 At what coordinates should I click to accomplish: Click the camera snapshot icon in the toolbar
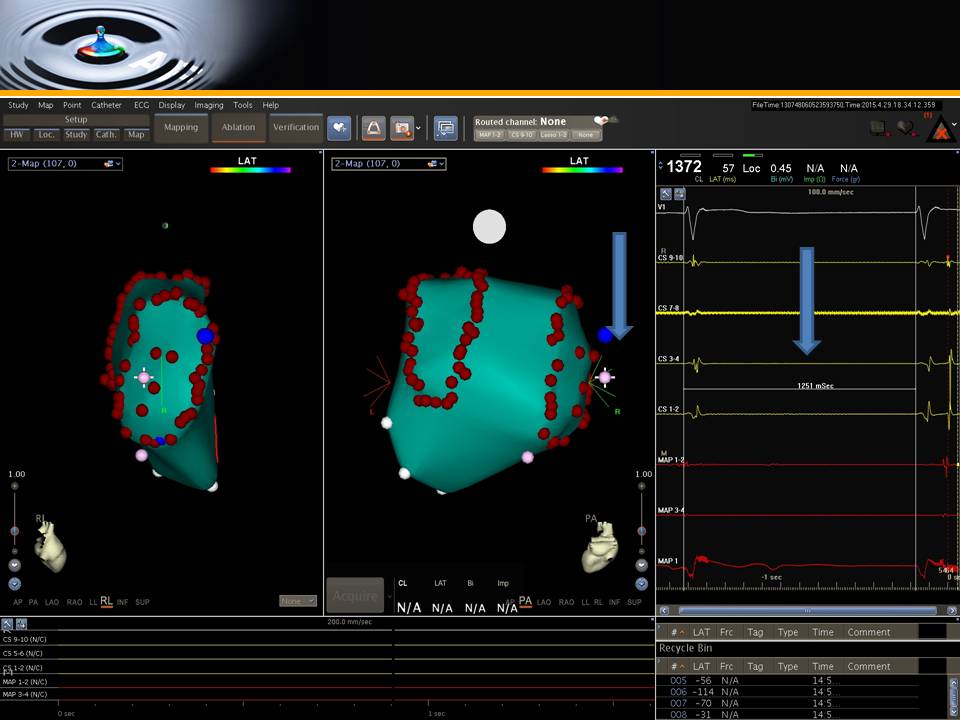point(403,128)
